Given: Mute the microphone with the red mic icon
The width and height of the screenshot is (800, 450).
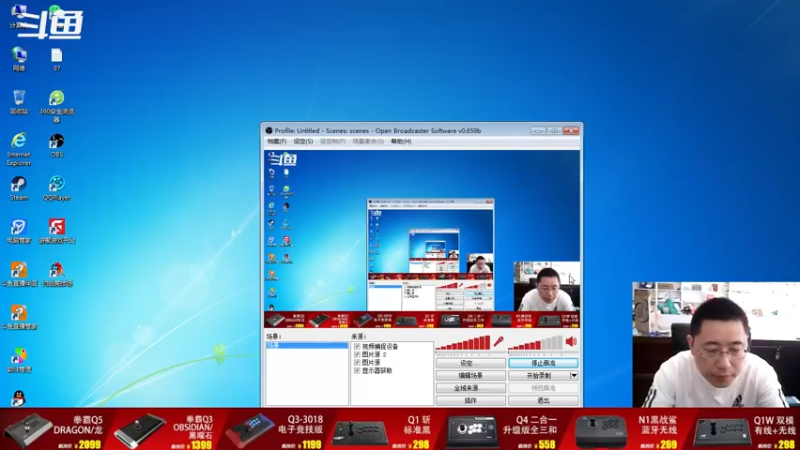Looking at the screenshot, I should [x=498, y=341].
